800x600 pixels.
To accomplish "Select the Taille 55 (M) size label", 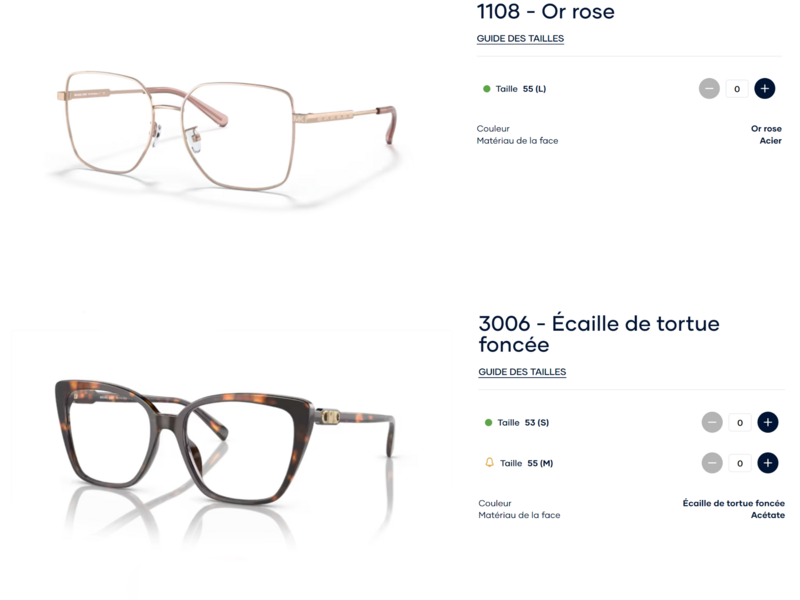I will coord(526,463).
